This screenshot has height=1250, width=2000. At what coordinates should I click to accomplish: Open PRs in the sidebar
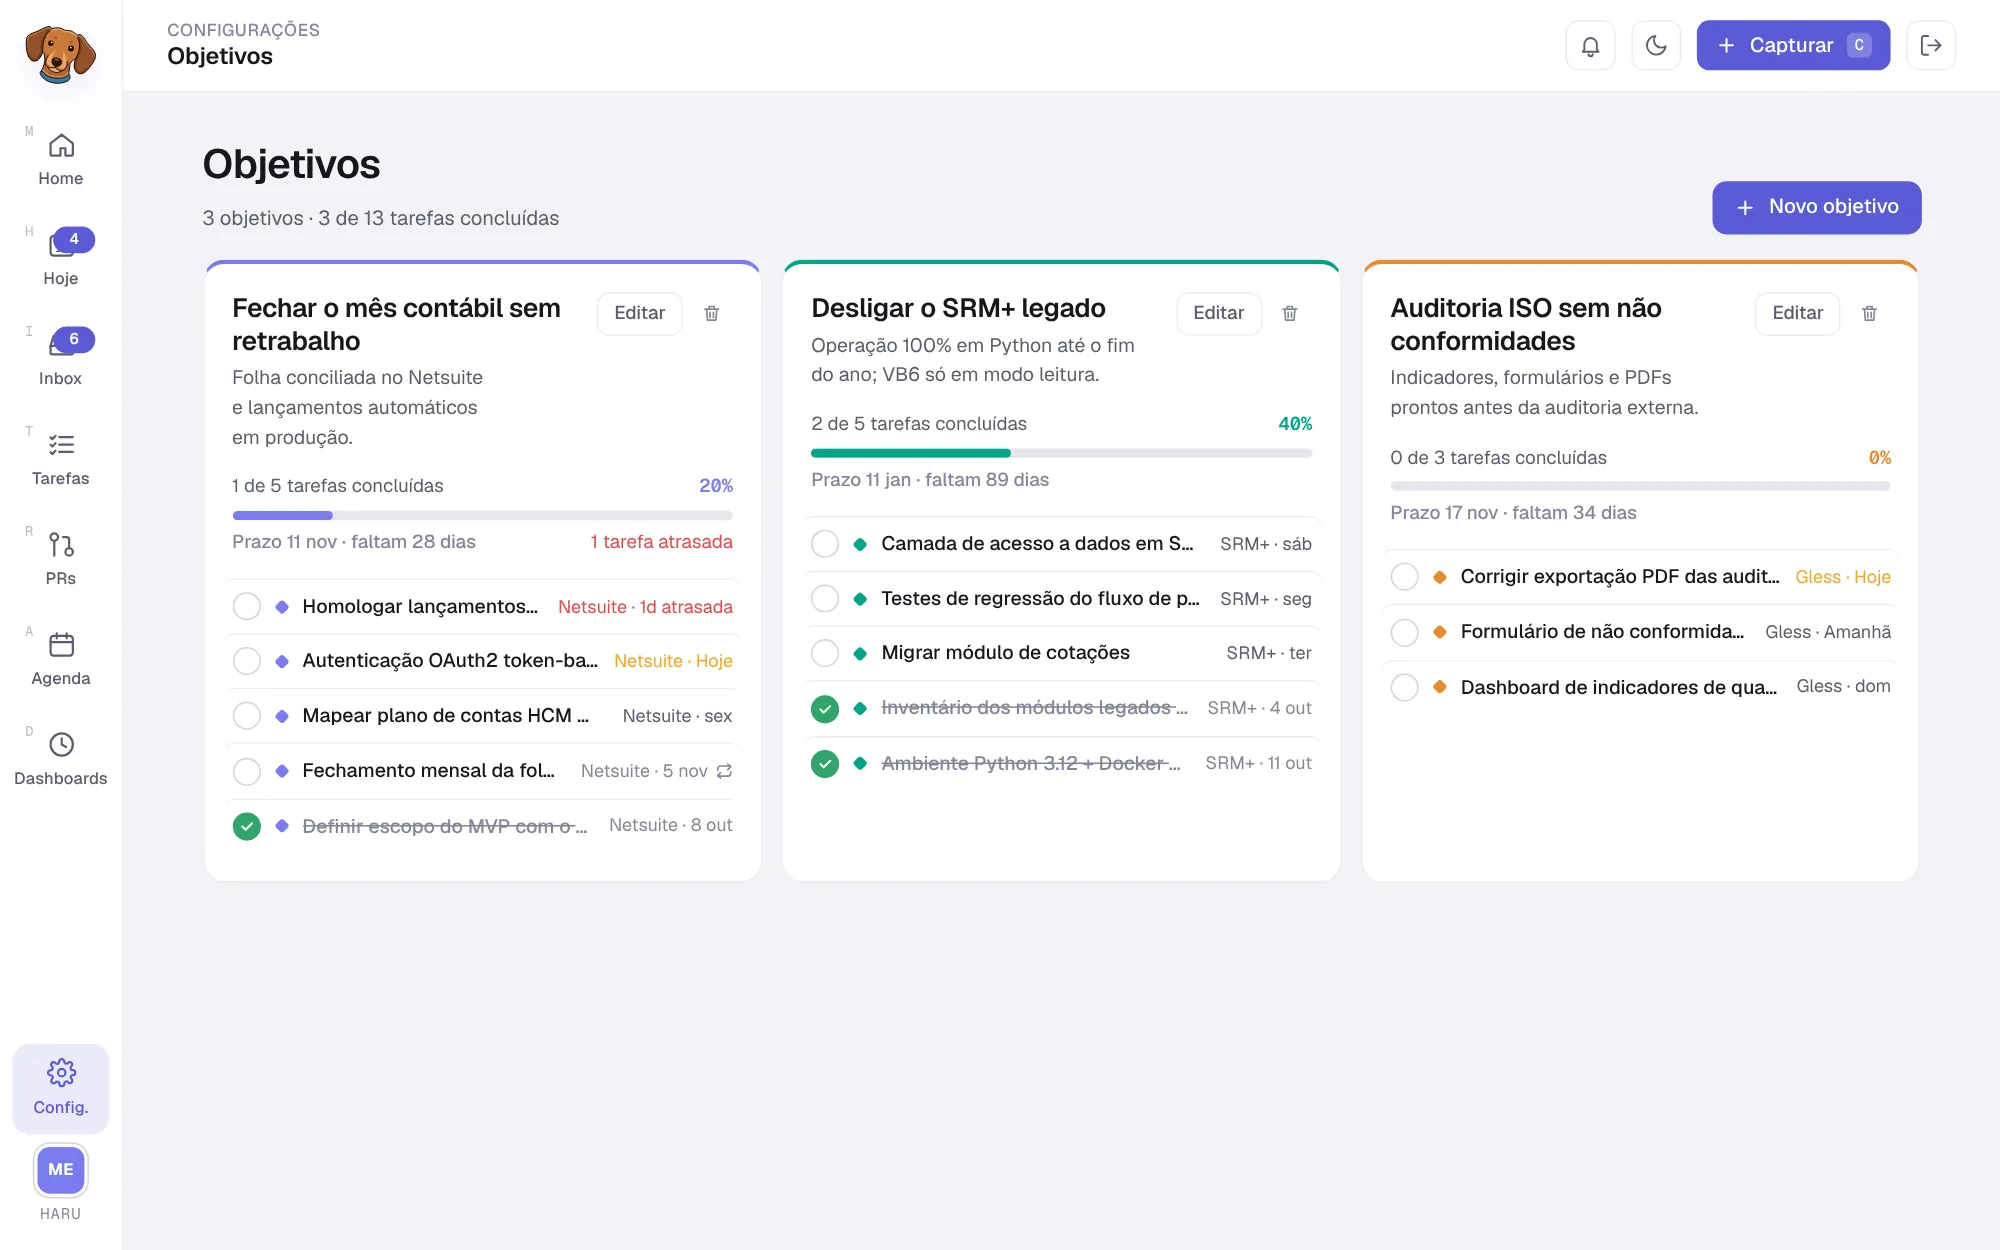pyautogui.click(x=61, y=560)
